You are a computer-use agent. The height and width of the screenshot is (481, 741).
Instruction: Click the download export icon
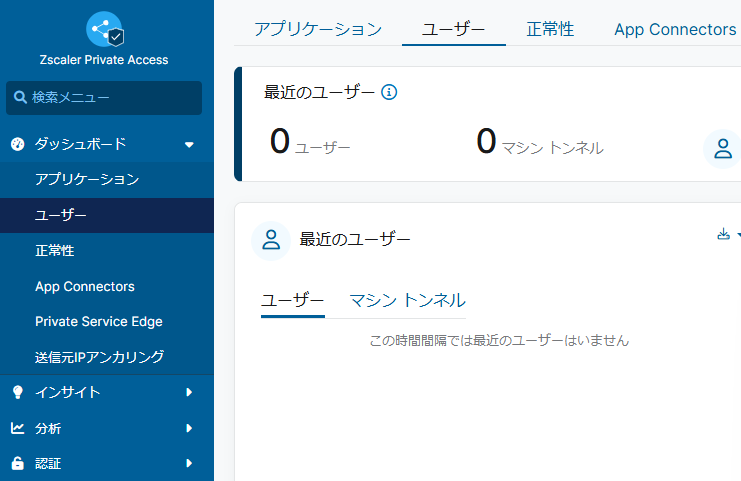coord(723,234)
